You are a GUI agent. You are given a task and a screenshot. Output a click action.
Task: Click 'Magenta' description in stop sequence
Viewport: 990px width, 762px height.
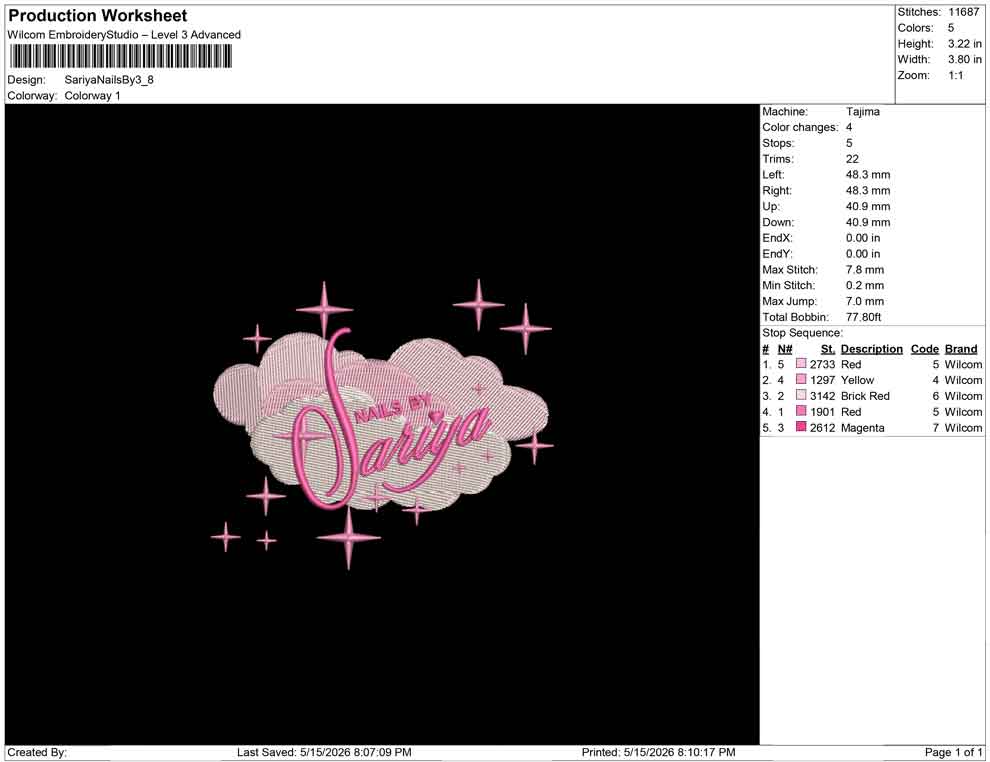pyautogui.click(x=862, y=427)
